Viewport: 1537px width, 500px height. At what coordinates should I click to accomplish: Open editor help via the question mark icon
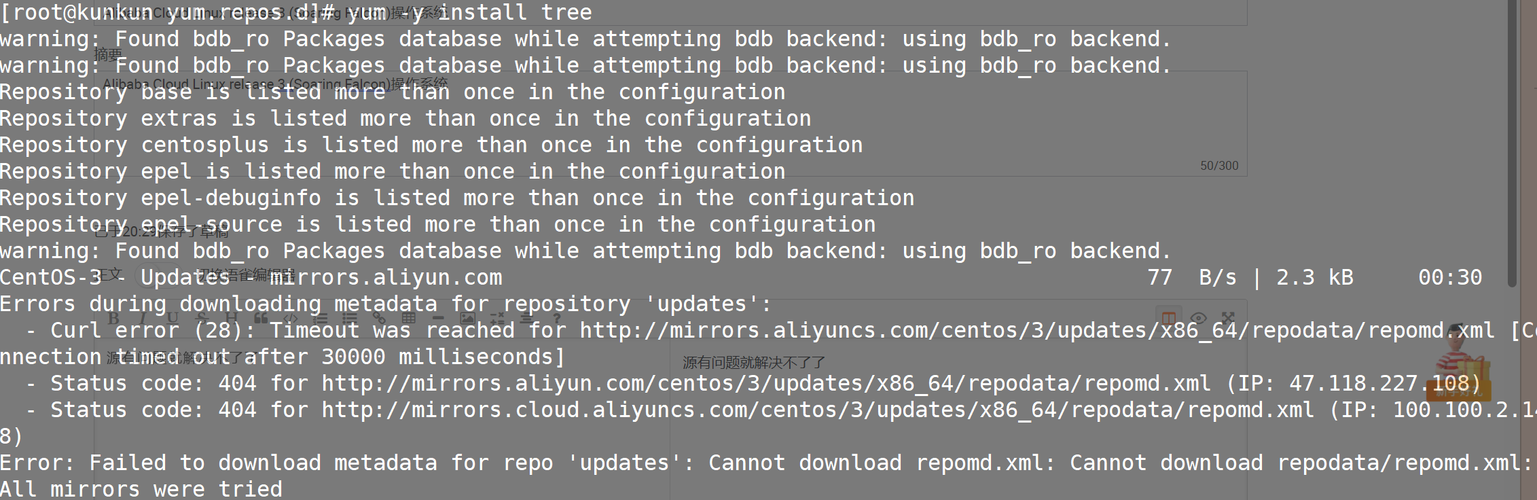(556, 319)
